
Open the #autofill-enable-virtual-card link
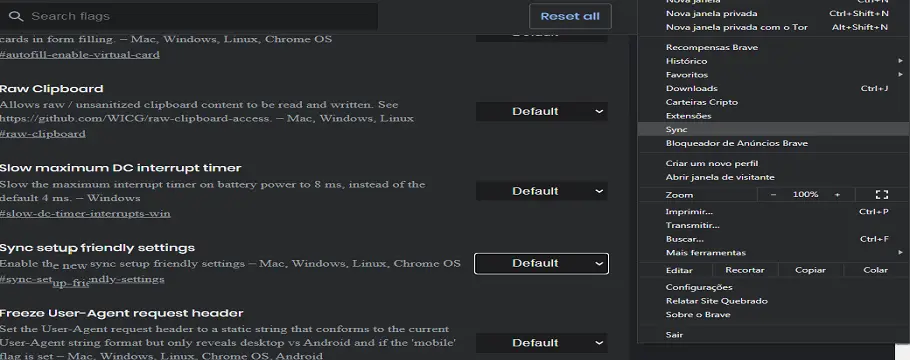[x=80, y=55]
